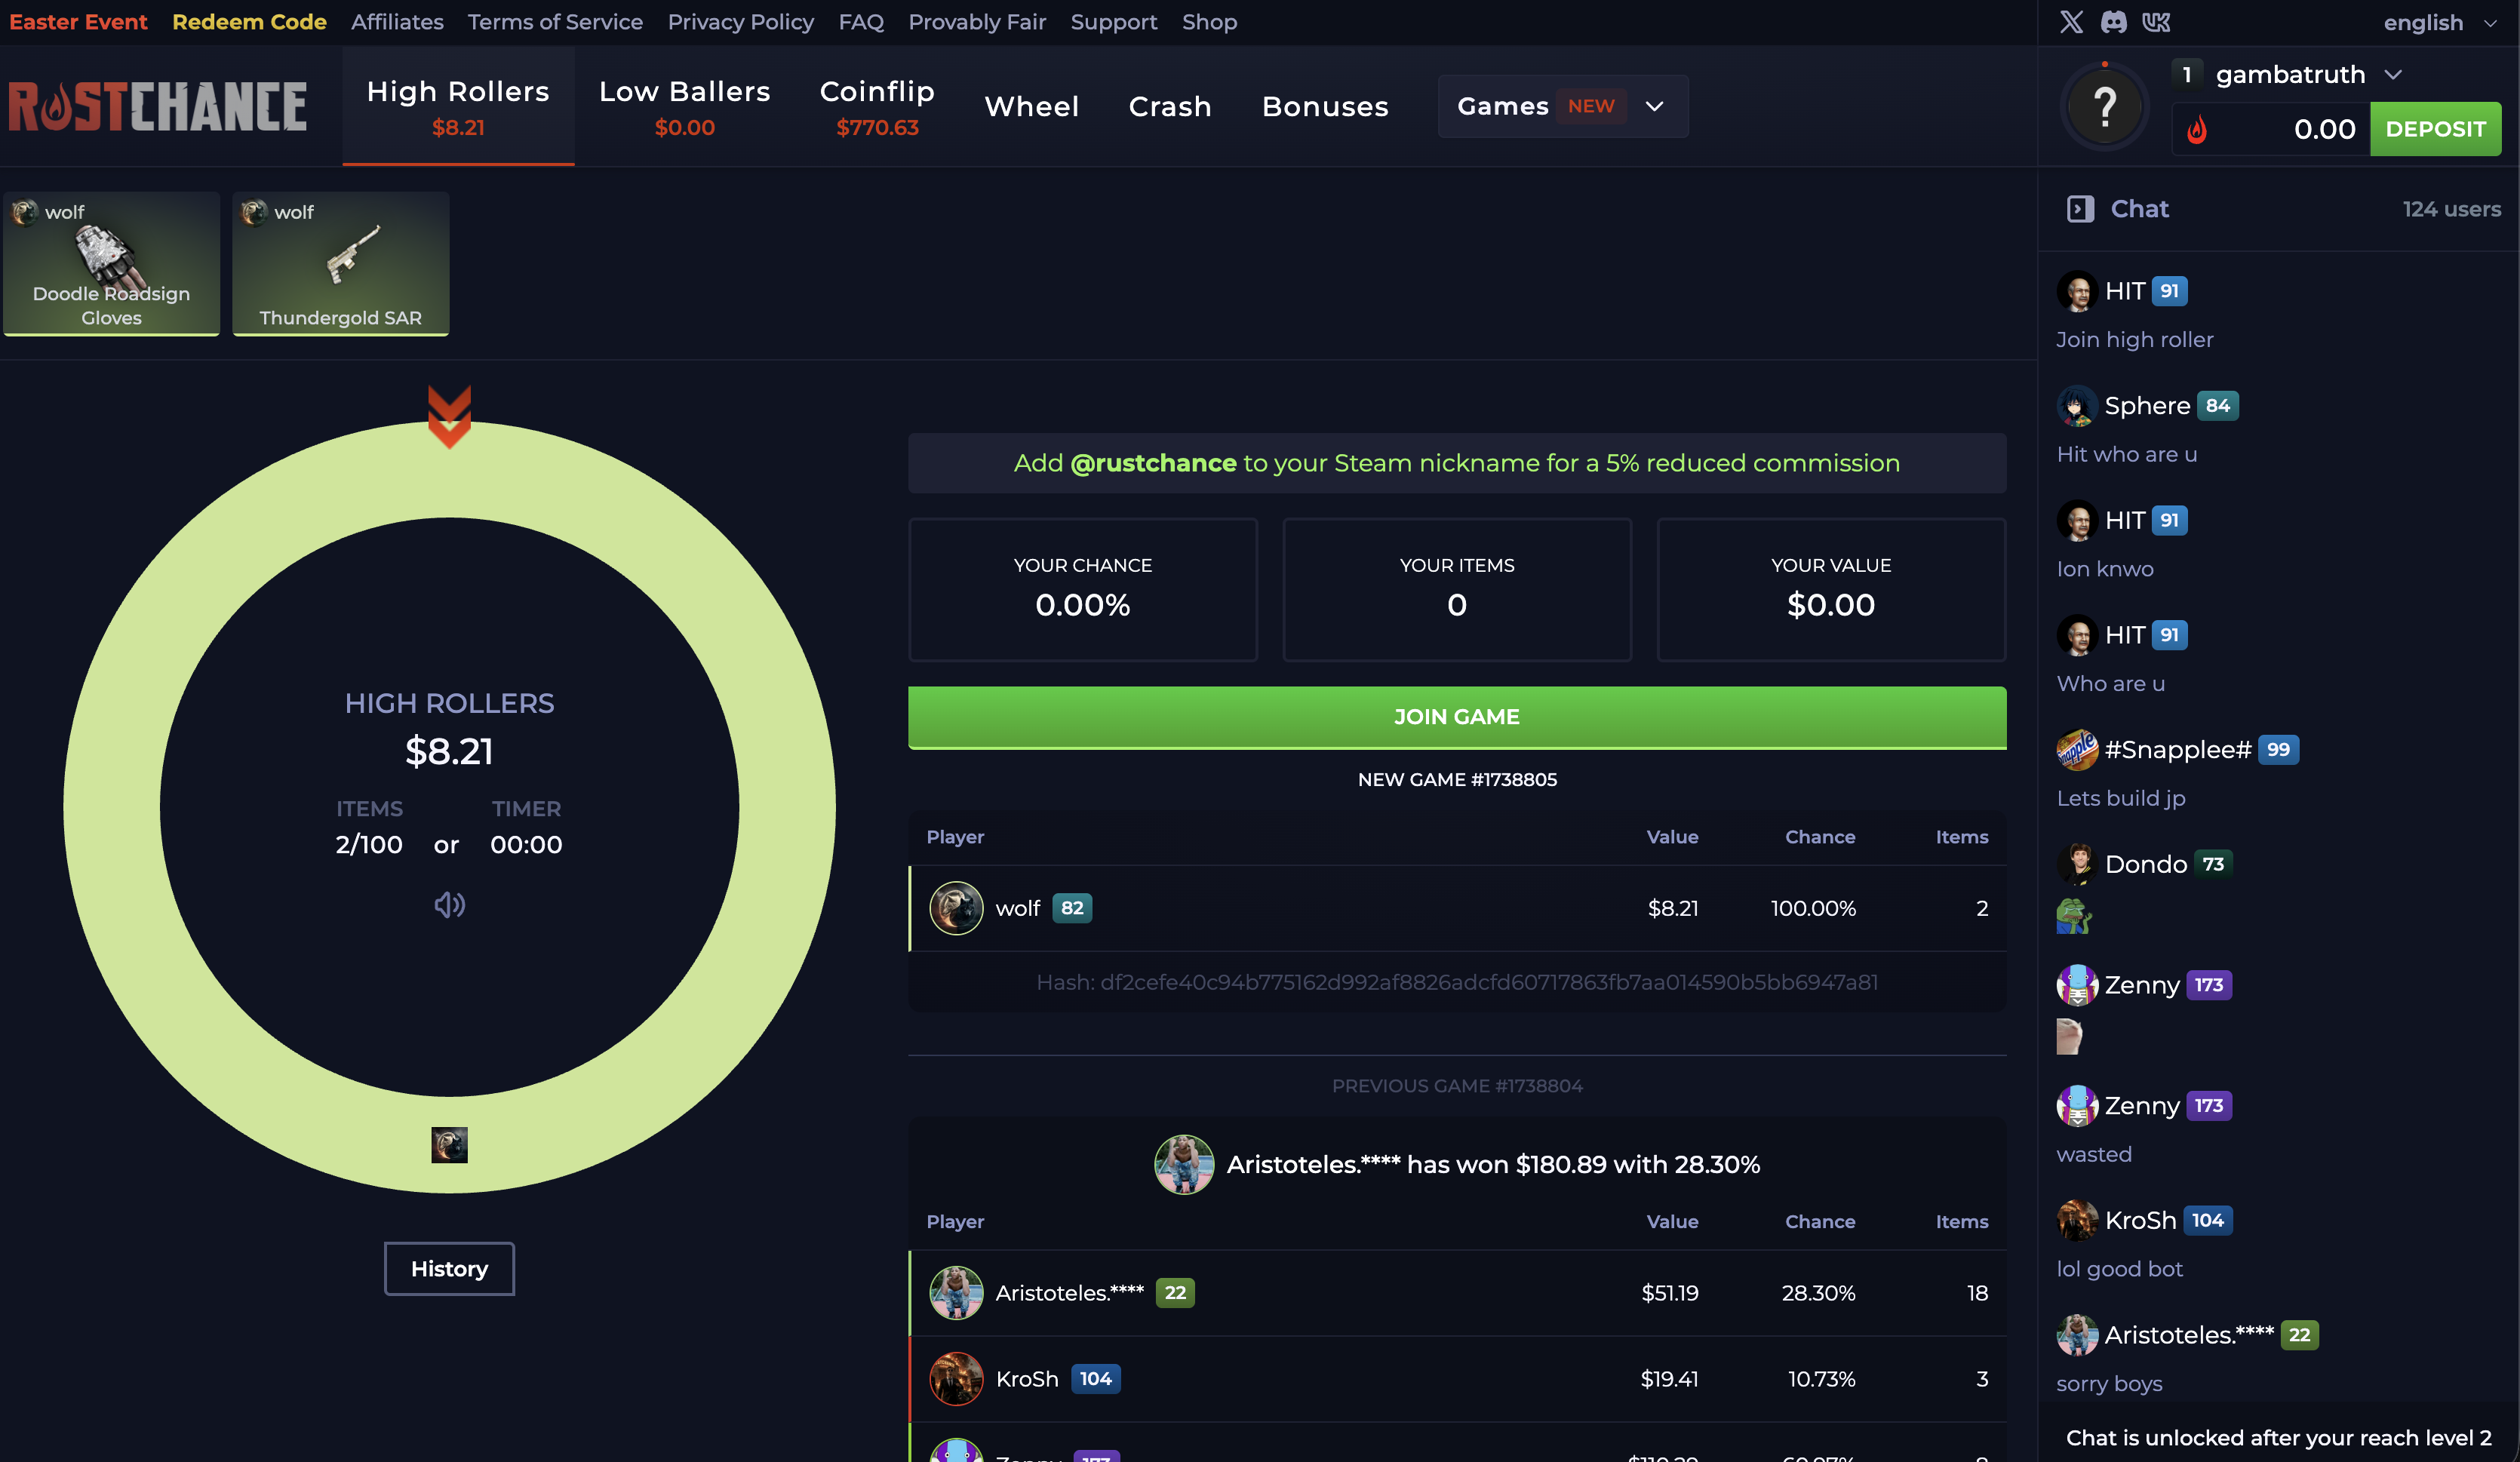Open the Wheel game tab

[x=1032, y=106]
